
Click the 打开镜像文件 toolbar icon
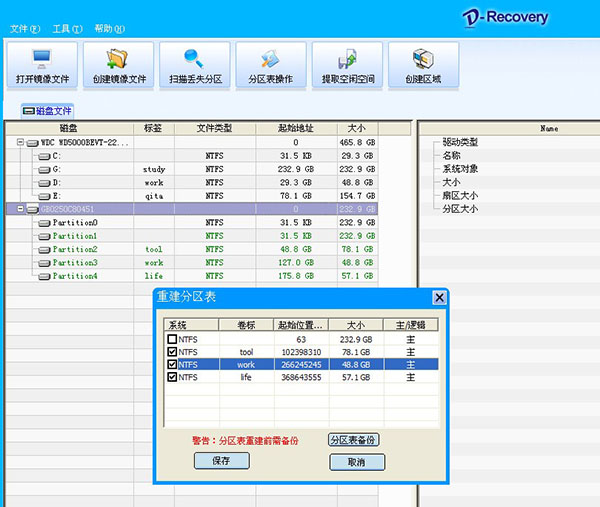[42, 64]
